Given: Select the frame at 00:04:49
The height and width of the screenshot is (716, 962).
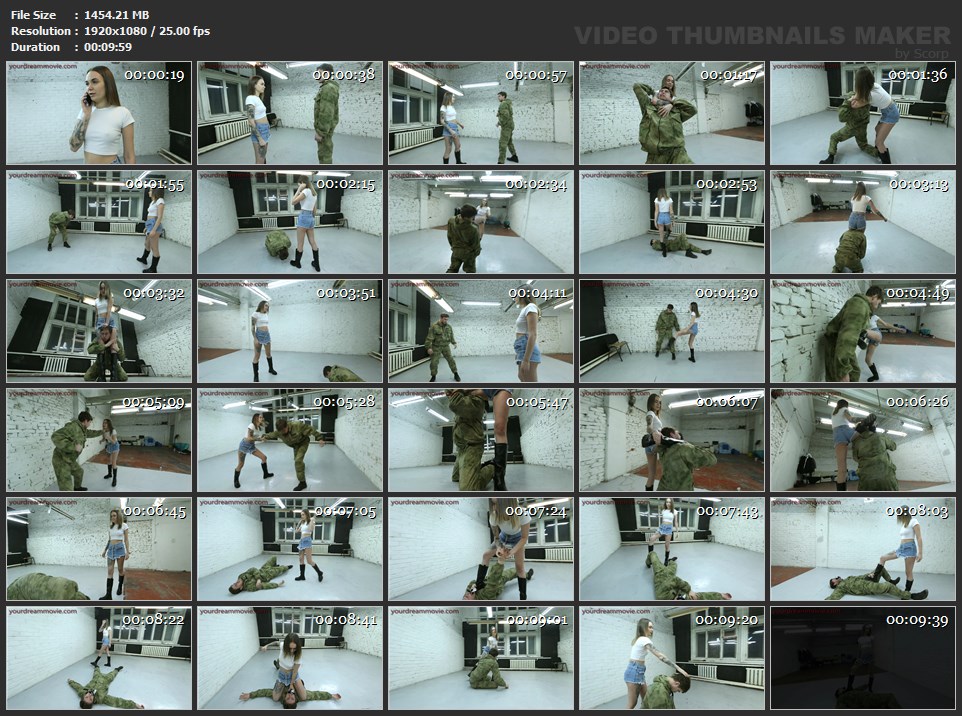Looking at the screenshot, I should pyautogui.click(x=862, y=331).
